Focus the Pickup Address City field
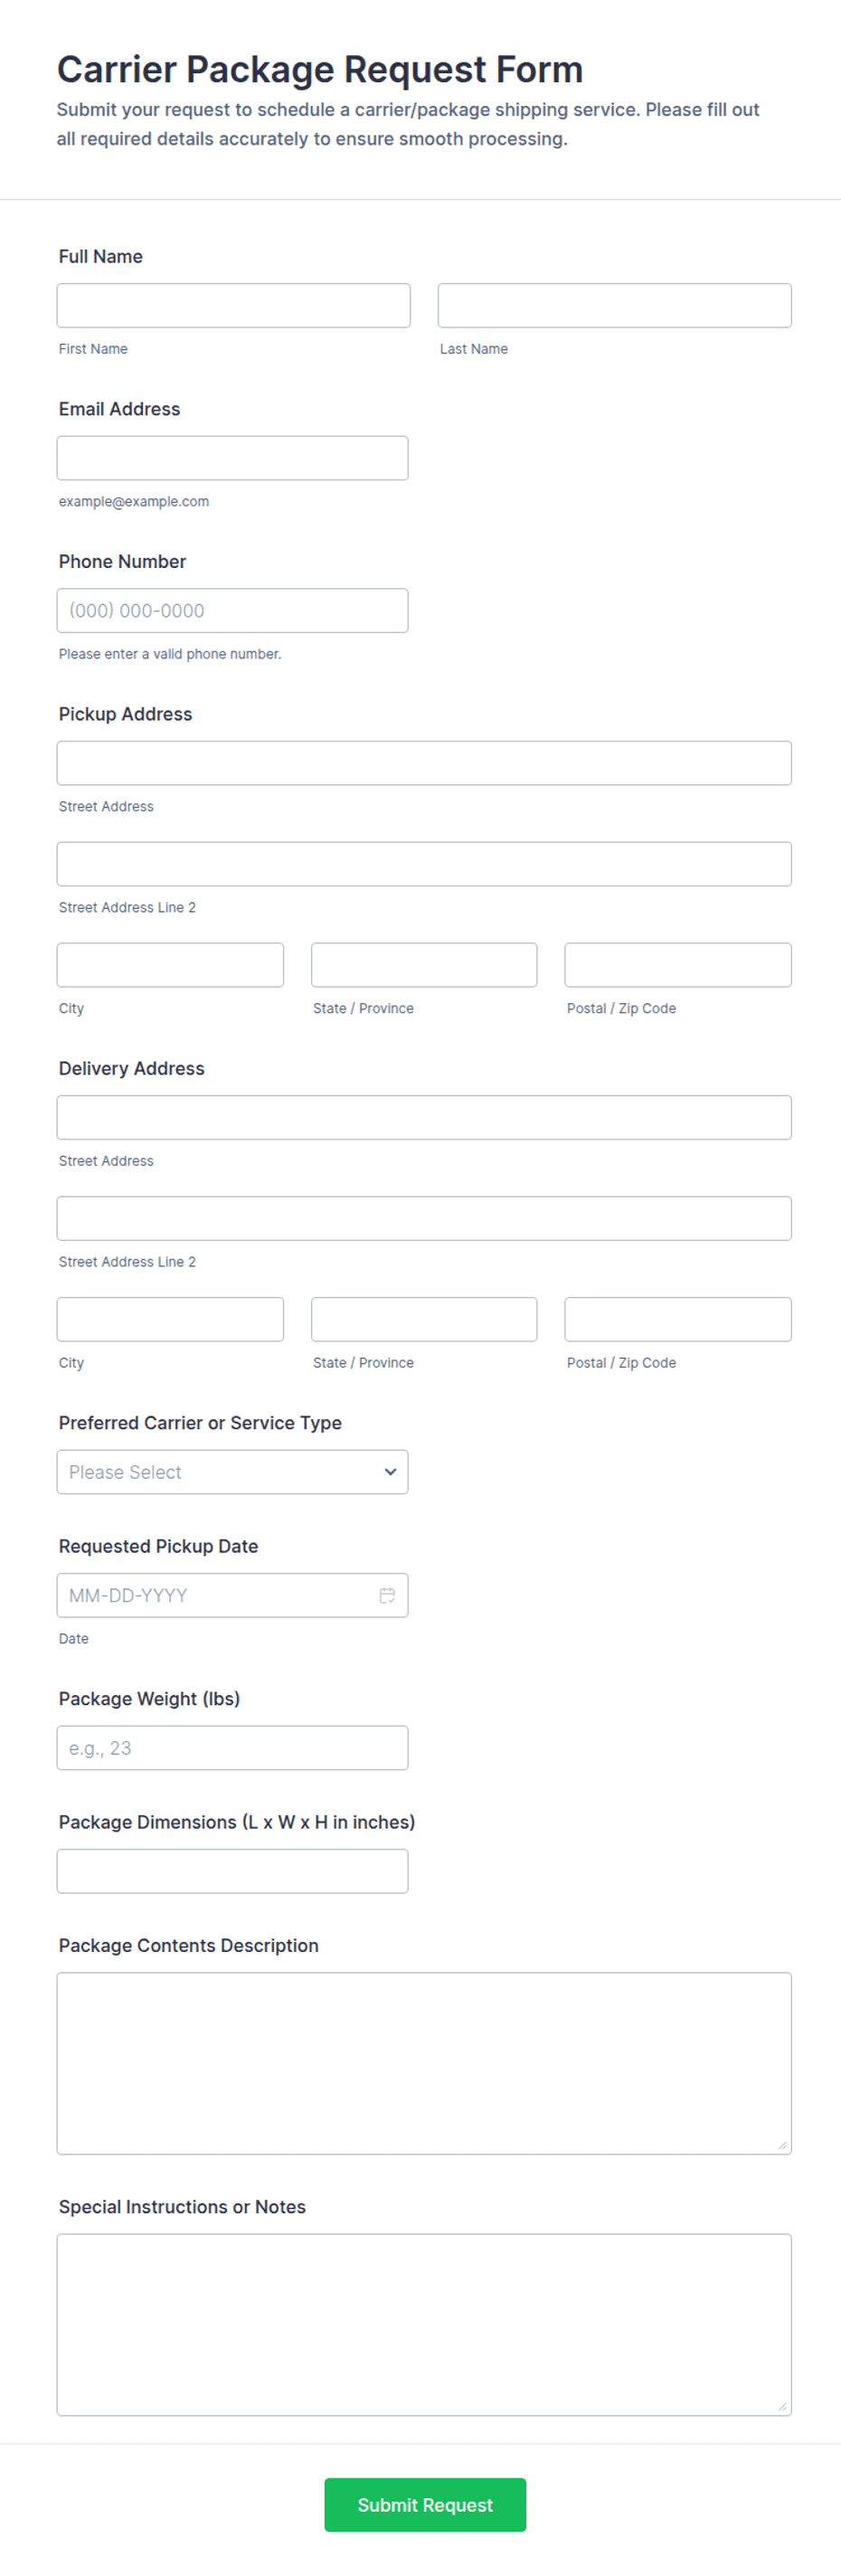841x2576 pixels. [x=170, y=965]
